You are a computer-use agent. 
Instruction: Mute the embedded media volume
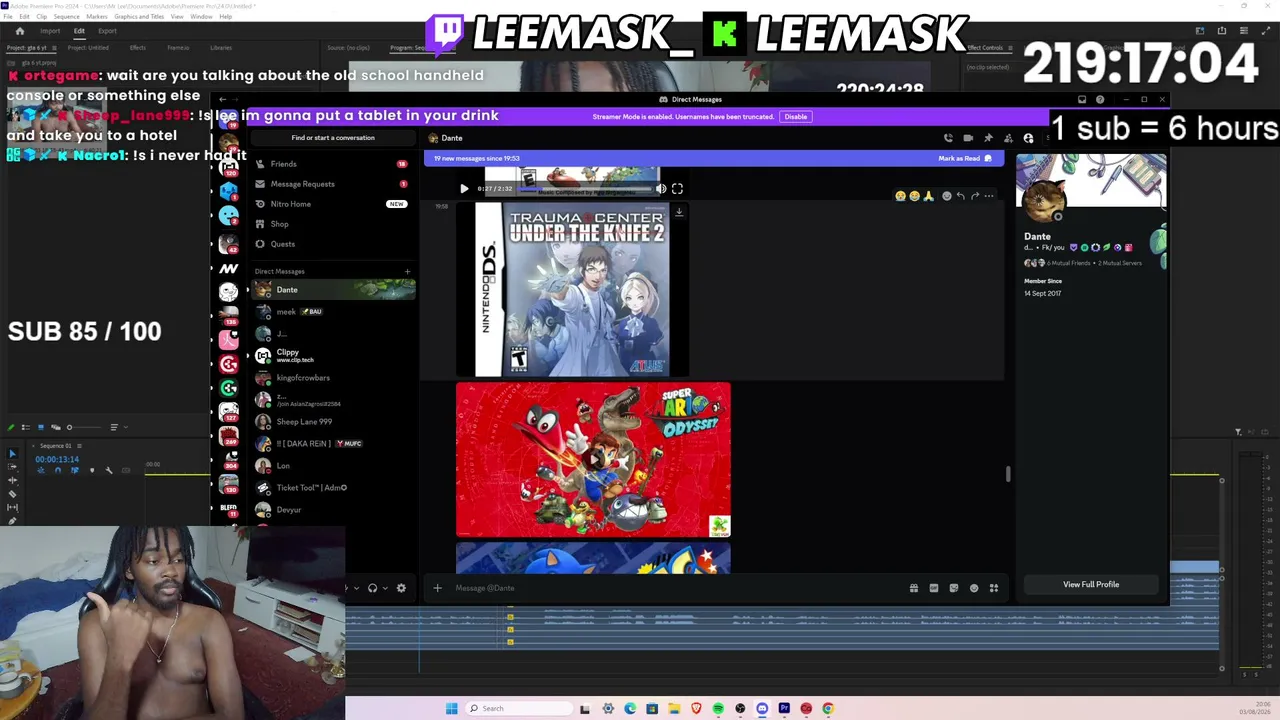click(x=661, y=188)
